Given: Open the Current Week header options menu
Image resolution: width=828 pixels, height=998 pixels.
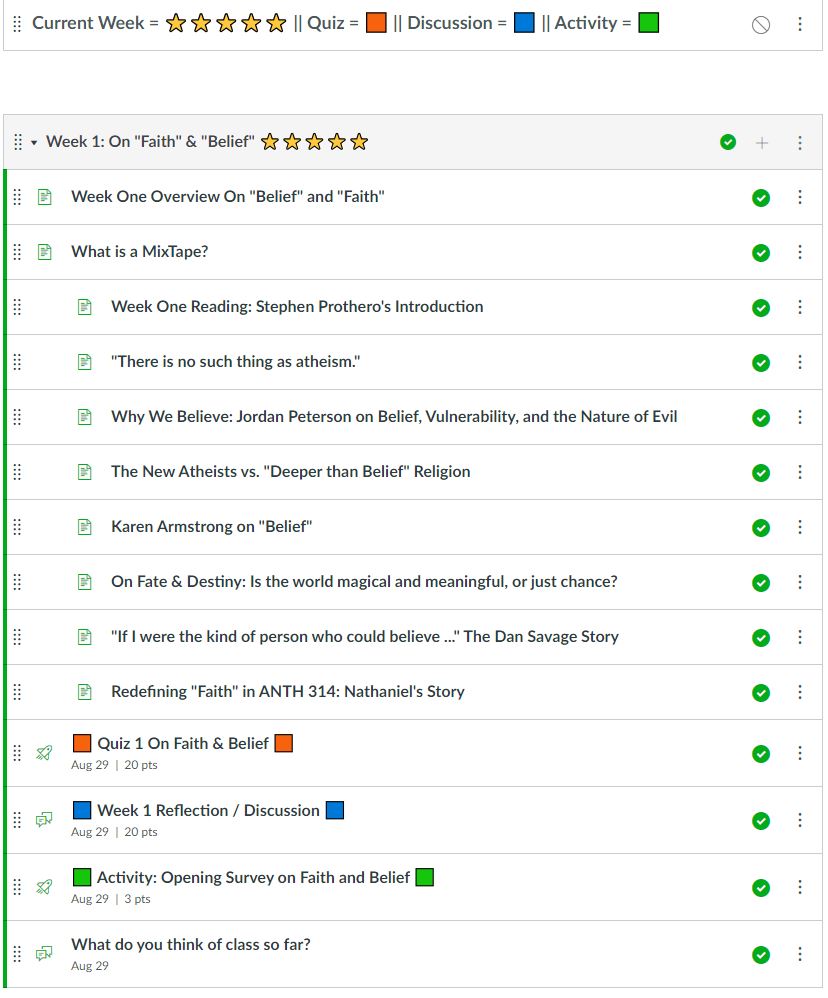Looking at the screenshot, I should coord(799,24).
